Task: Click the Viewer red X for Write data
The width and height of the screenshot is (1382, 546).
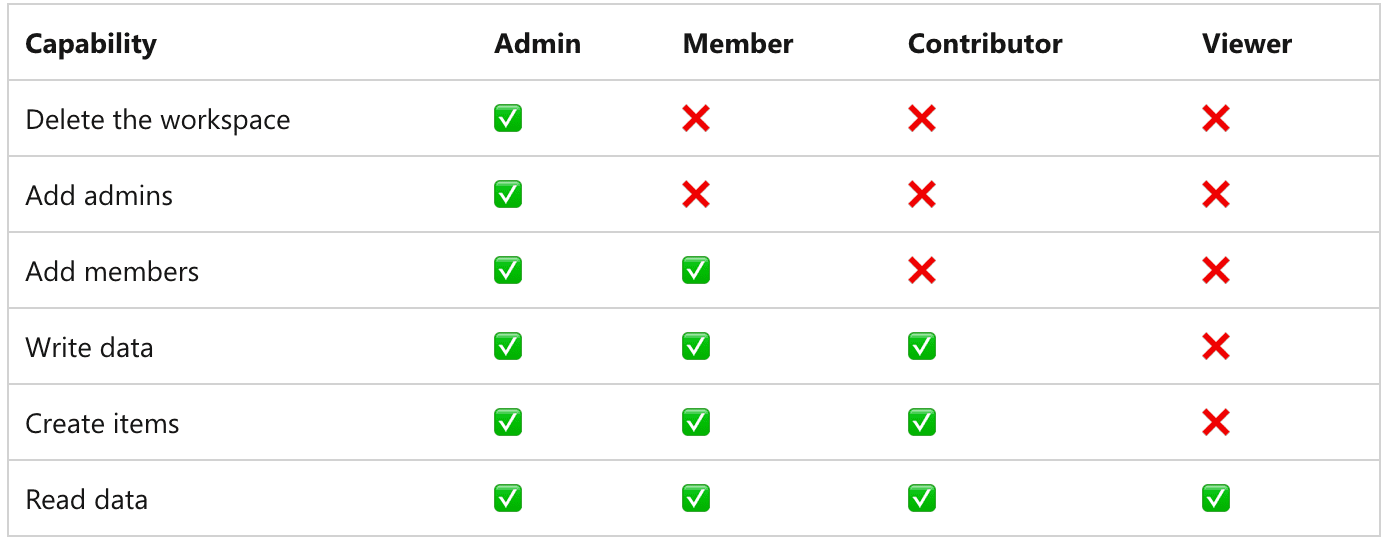Action: coord(1216,347)
